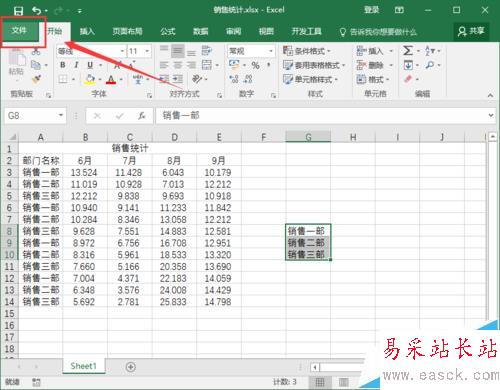Click the Copy icon
Screen dimensions: 500x390
[36, 65]
